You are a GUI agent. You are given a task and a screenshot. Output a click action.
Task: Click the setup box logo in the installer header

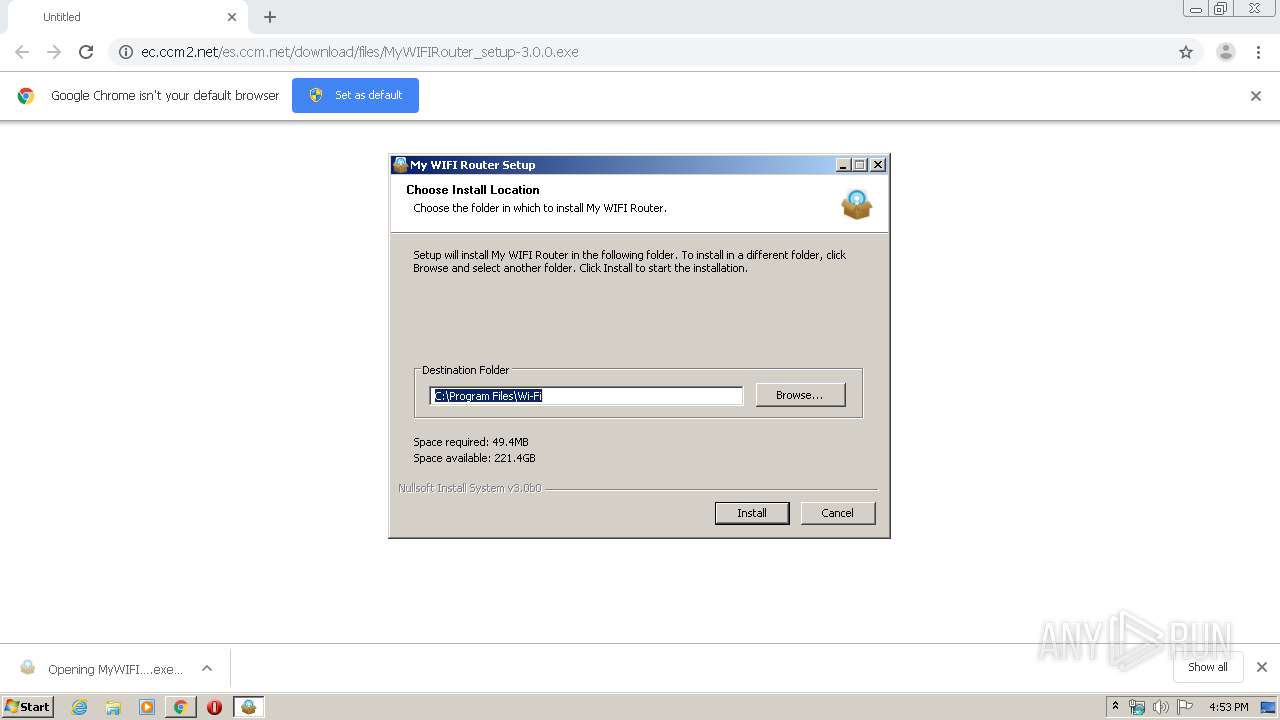[x=857, y=204]
